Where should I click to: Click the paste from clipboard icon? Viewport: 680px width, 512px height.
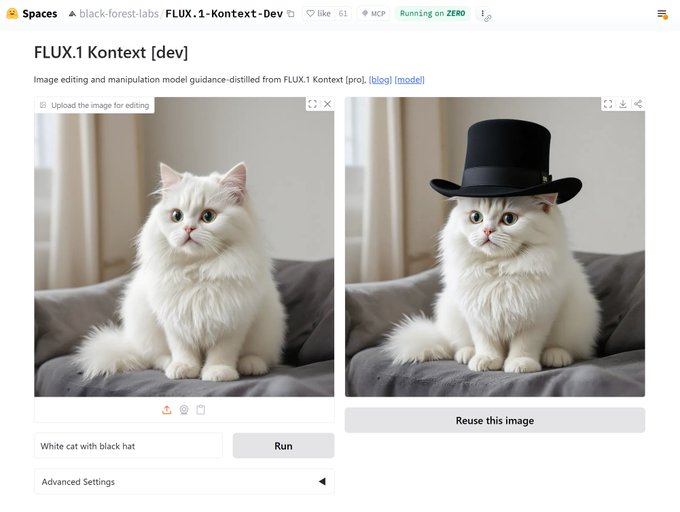pyautogui.click(x=200, y=410)
